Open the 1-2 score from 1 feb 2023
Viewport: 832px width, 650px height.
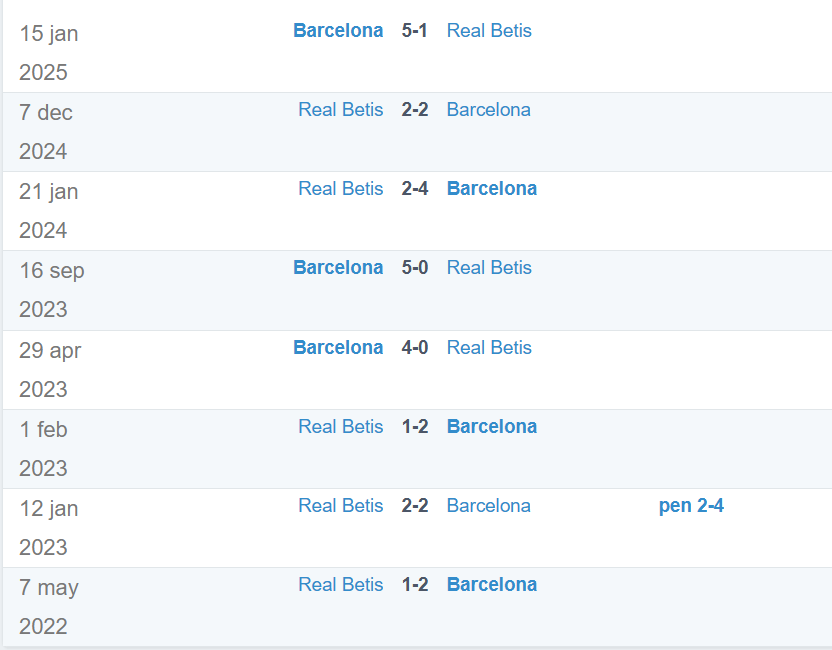pos(414,427)
